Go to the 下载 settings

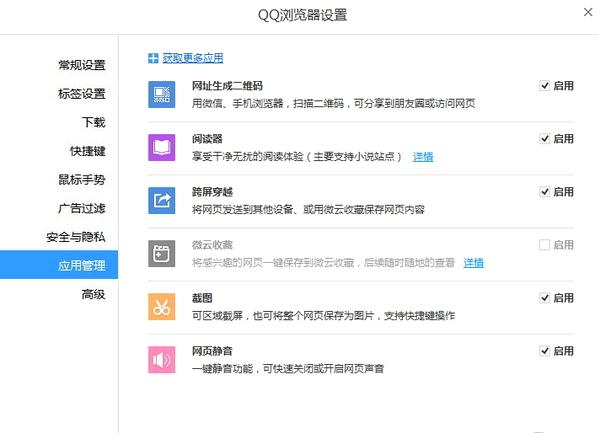(93, 122)
